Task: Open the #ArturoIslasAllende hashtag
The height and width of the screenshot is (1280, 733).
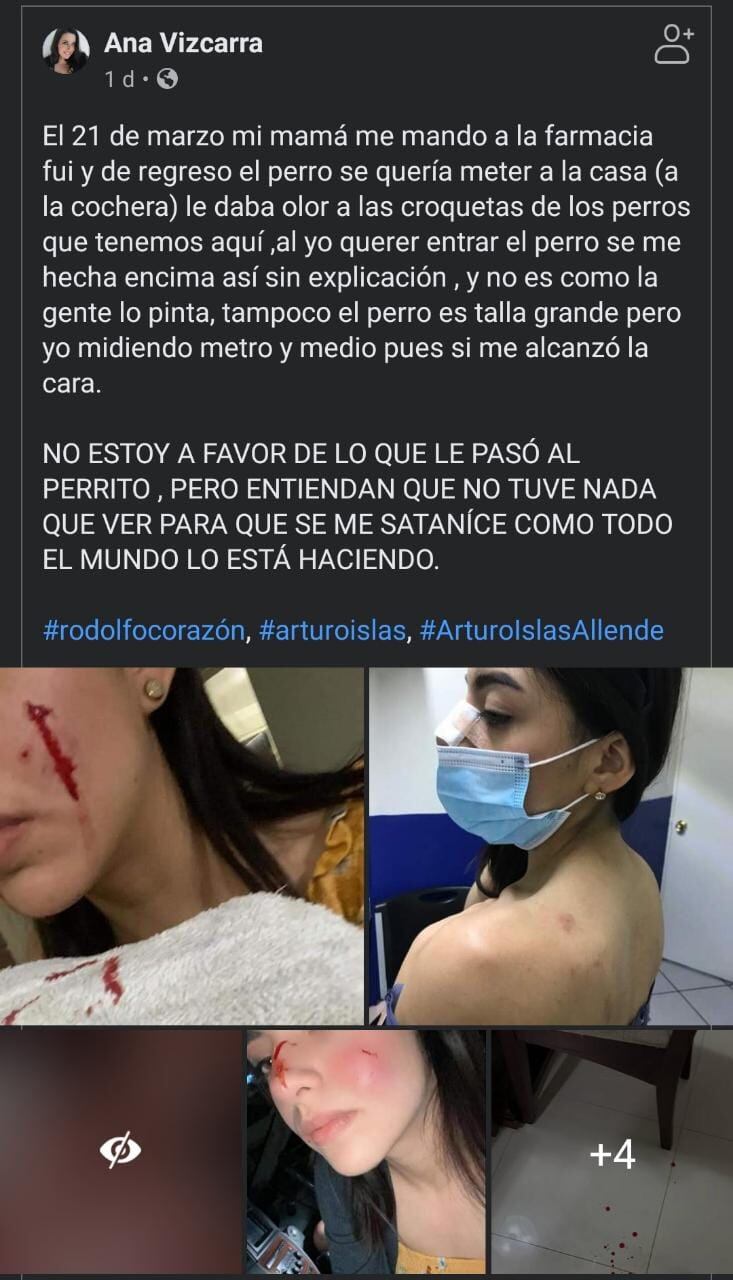Action: 541,630
